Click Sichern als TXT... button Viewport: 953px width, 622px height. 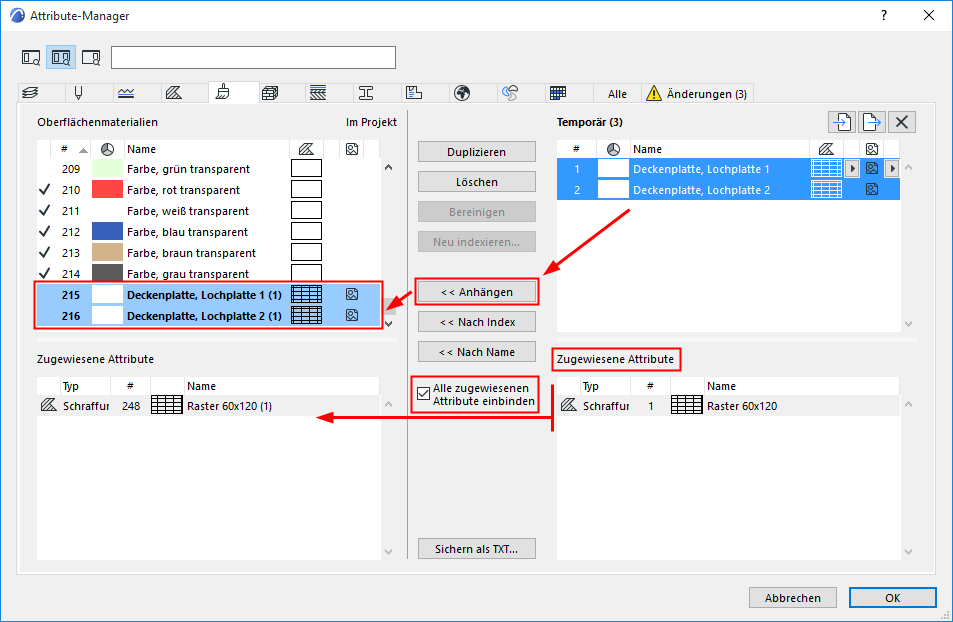coord(476,548)
